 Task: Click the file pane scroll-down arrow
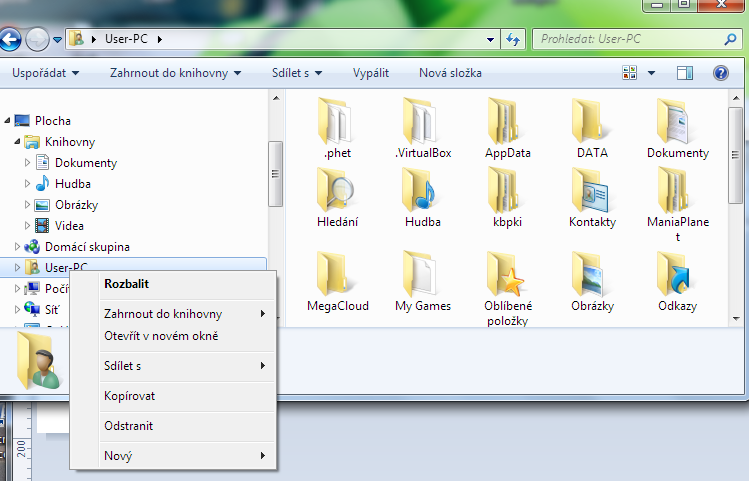pos(736,319)
